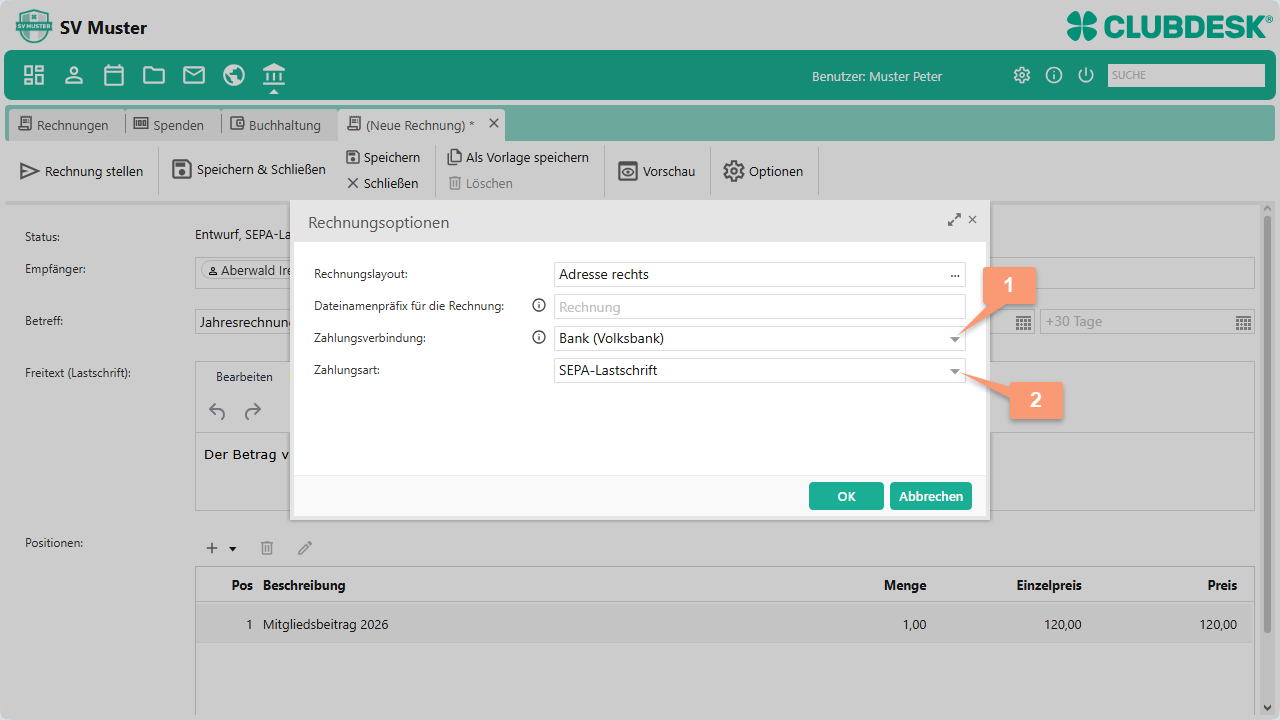Screen dimensions: 1280x720
Task: Click the search field SUCHE
Action: point(1186,75)
